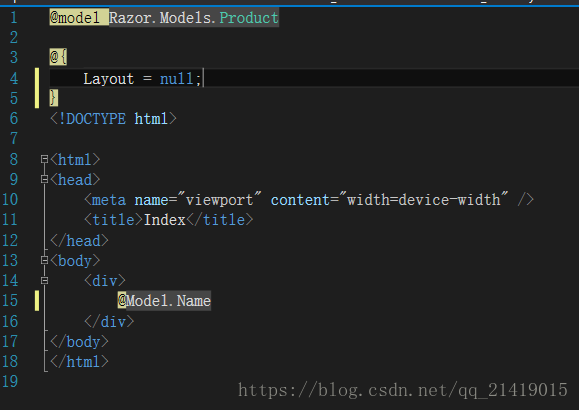Click the closing brace on line 5
The image size is (579, 410).
click(54, 98)
